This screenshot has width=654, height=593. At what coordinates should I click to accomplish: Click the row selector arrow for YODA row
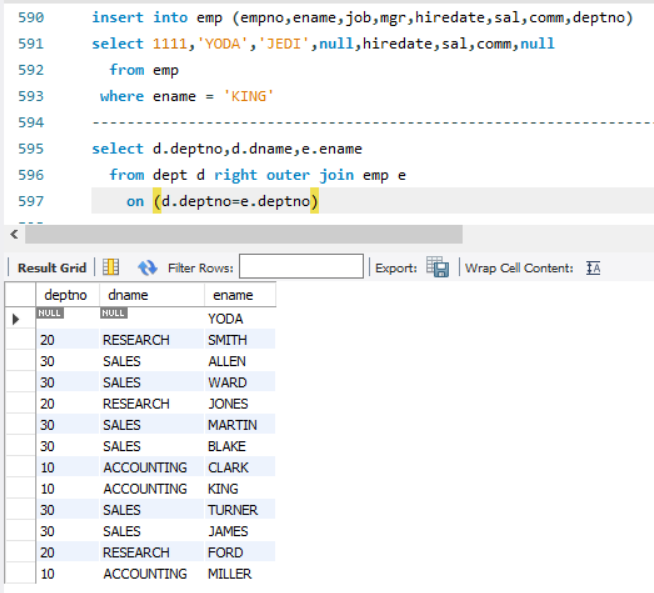click(x=16, y=319)
